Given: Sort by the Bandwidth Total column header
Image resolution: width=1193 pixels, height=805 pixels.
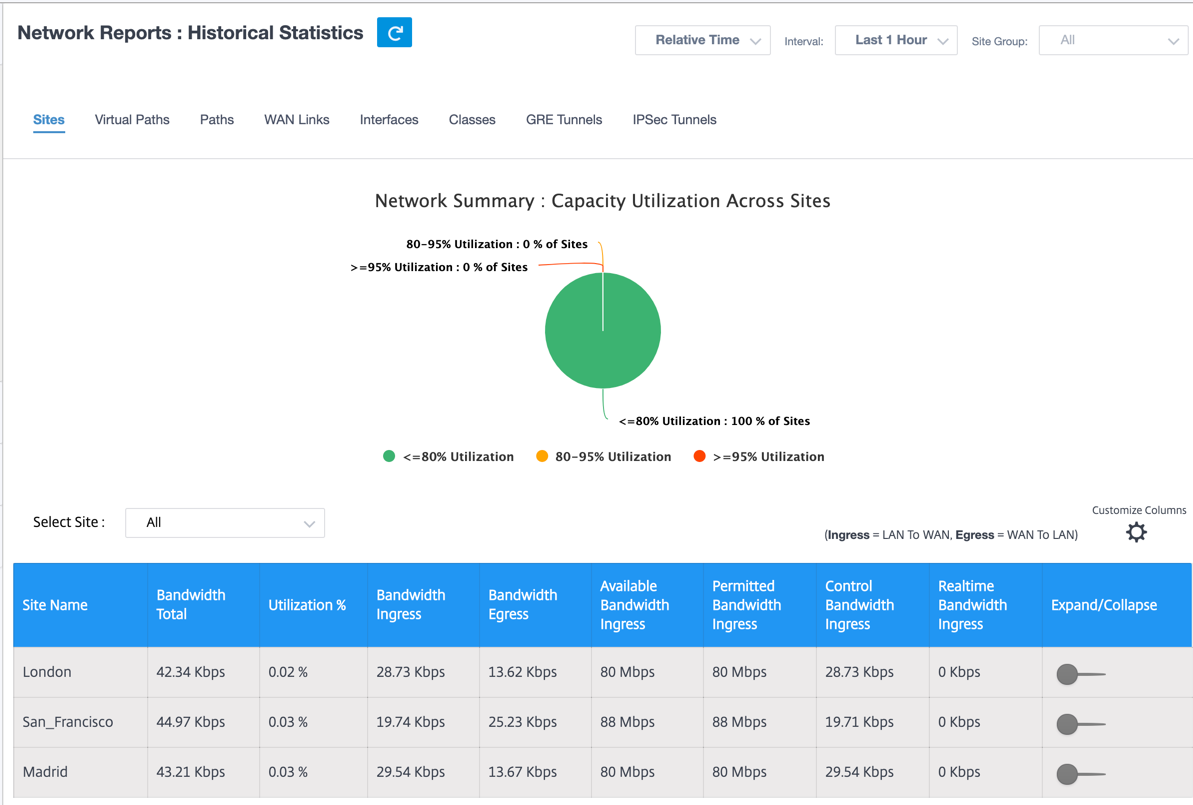Looking at the screenshot, I should [x=203, y=605].
